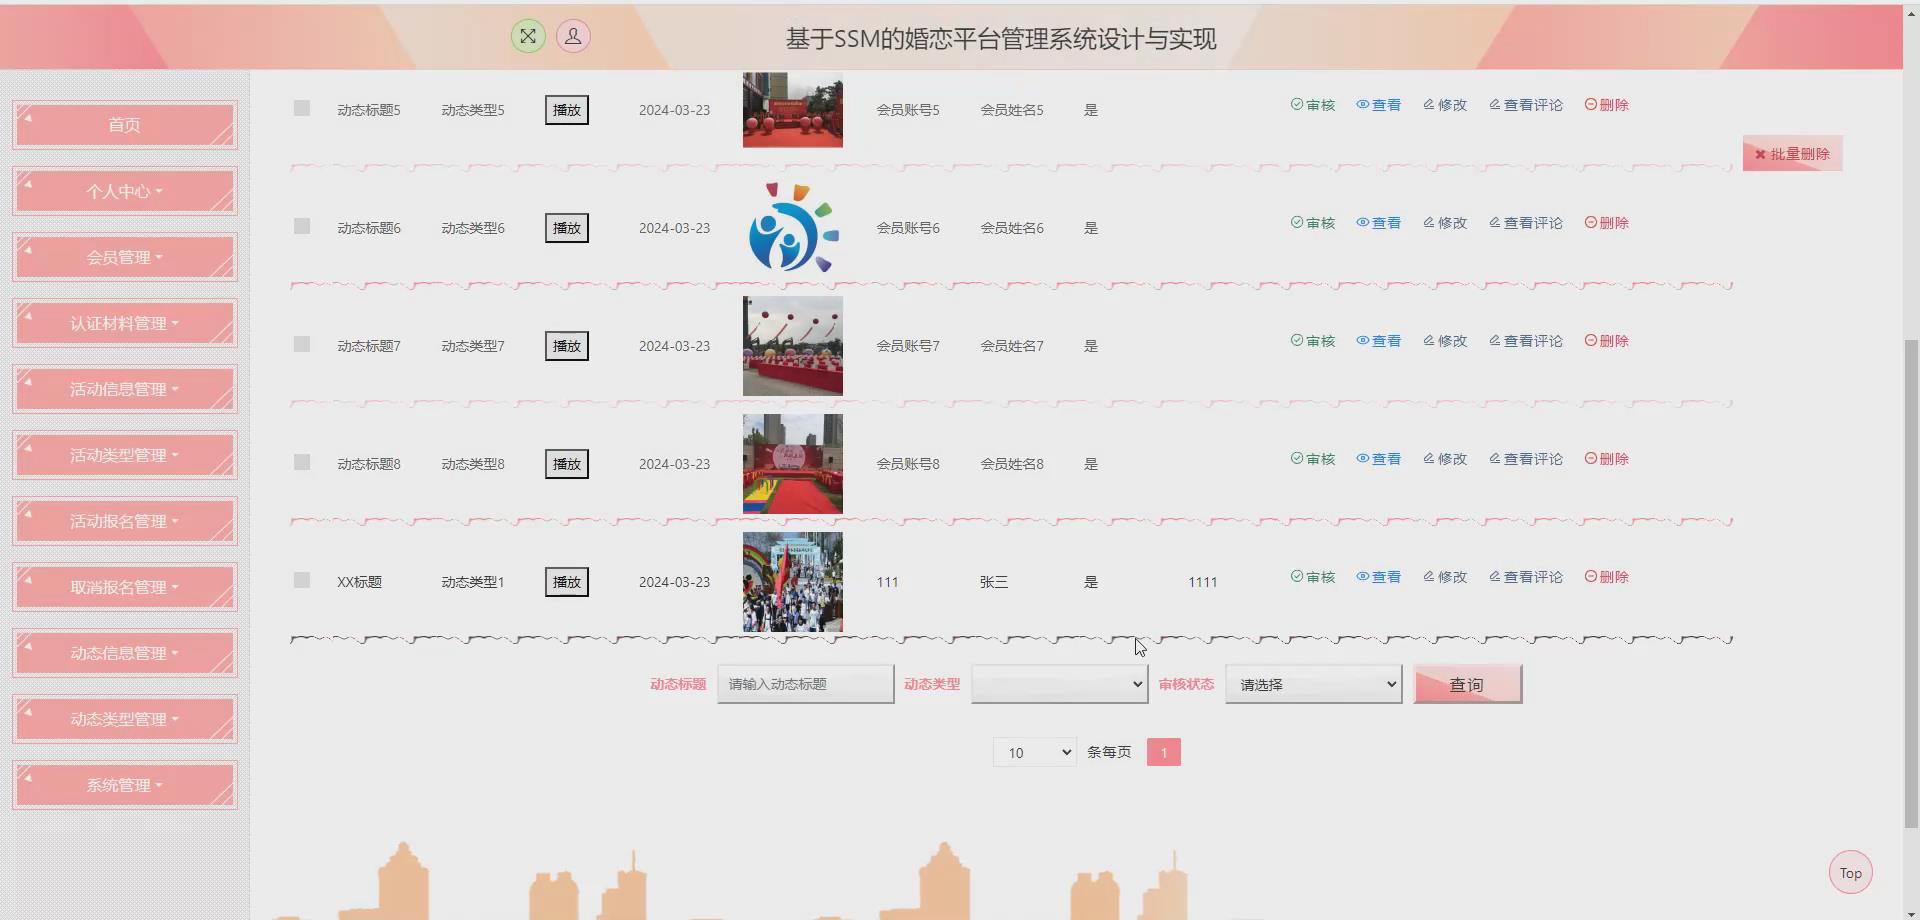Open the 10 items per page dropdown
The height and width of the screenshot is (920, 1920).
pyautogui.click(x=1034, y=752)
